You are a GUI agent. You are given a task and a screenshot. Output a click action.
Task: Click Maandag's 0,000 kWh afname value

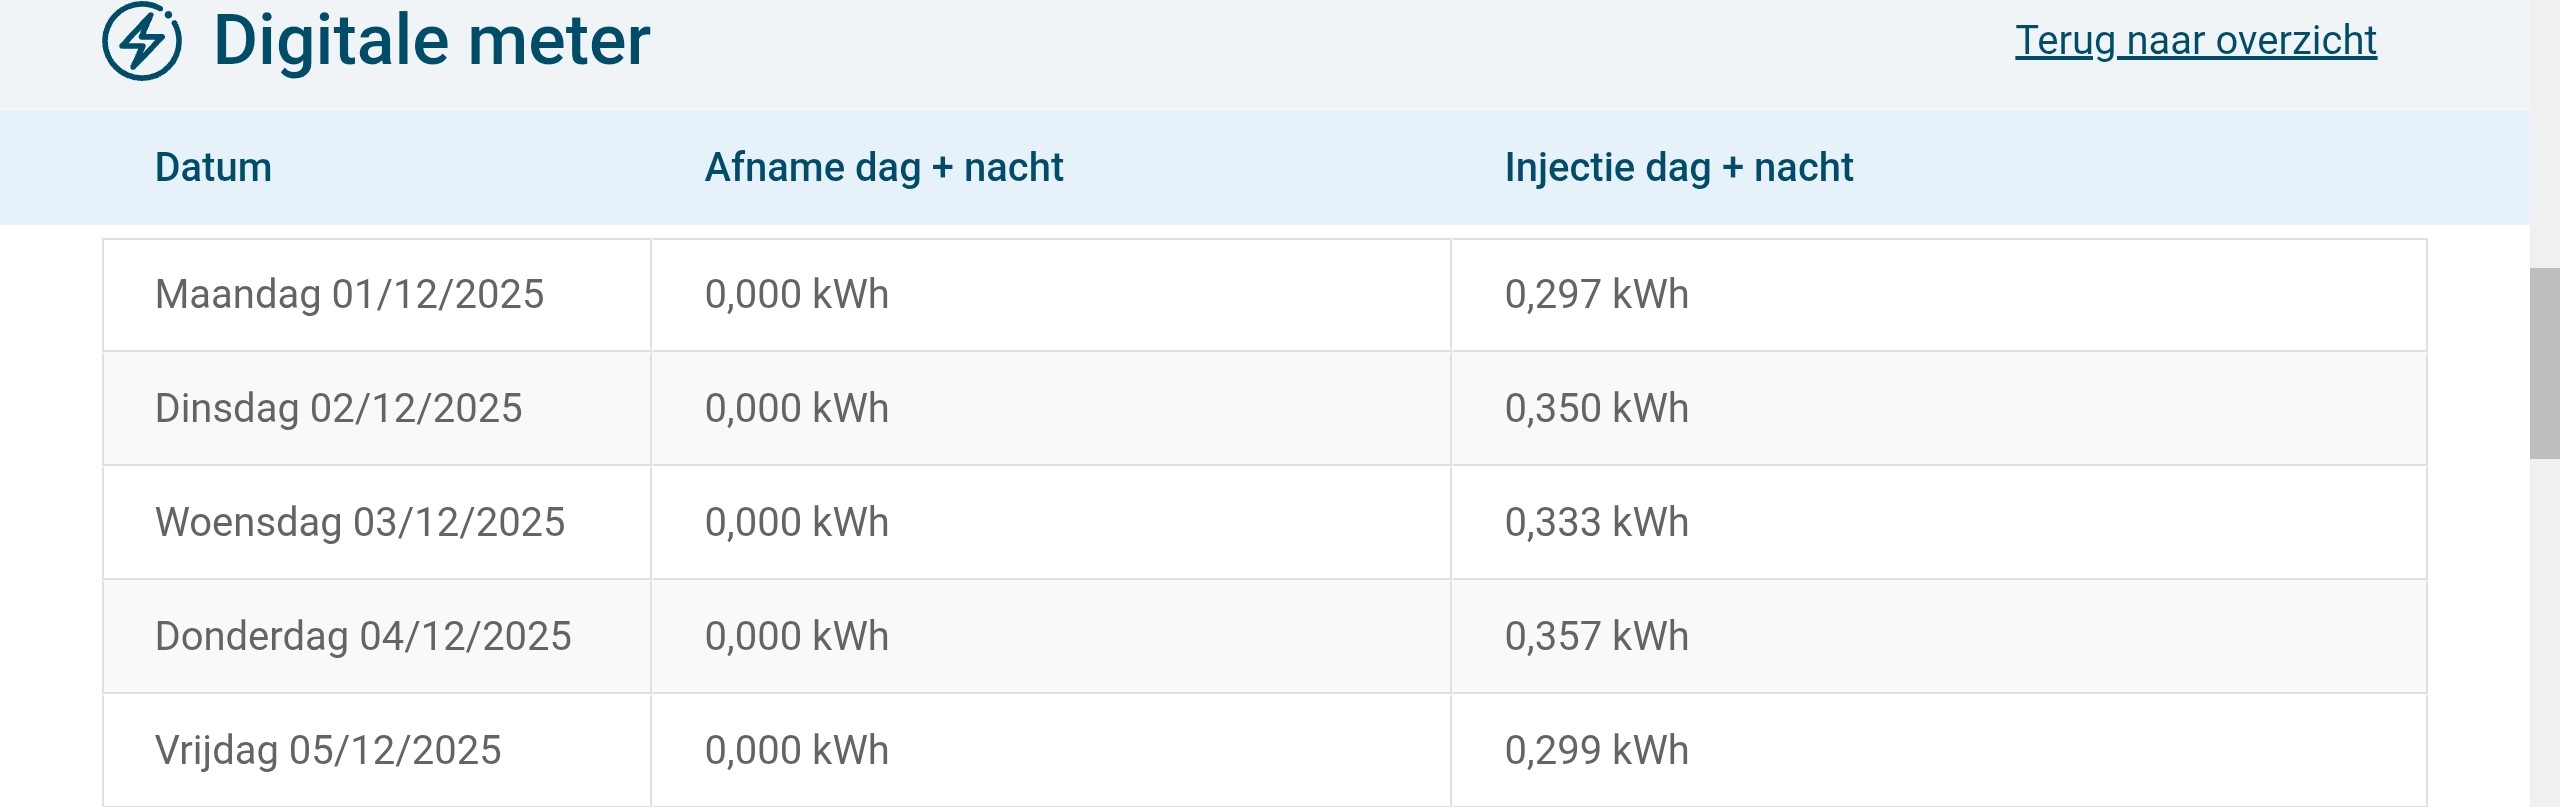[796, 295]
